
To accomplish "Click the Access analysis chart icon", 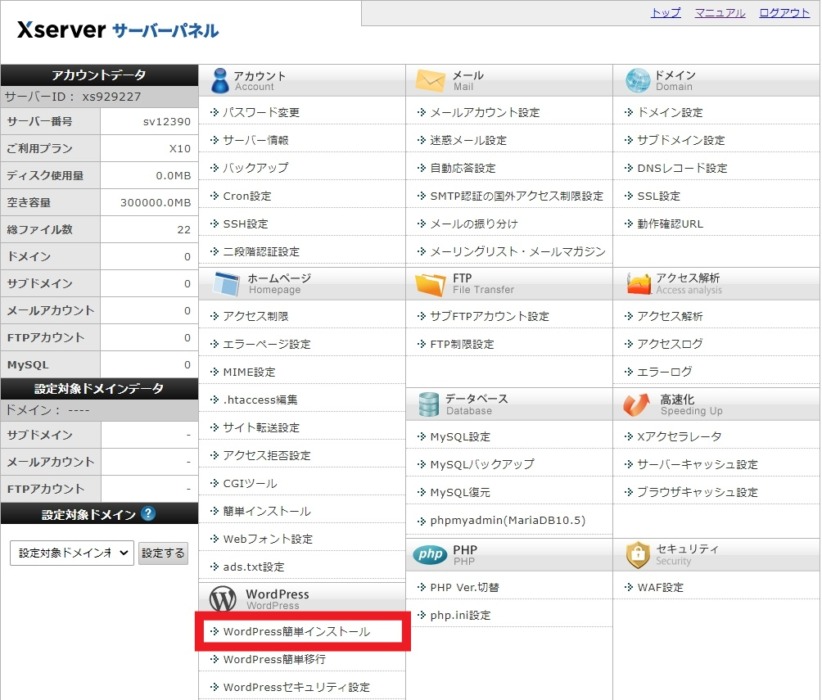I will [x=639, y=284].
